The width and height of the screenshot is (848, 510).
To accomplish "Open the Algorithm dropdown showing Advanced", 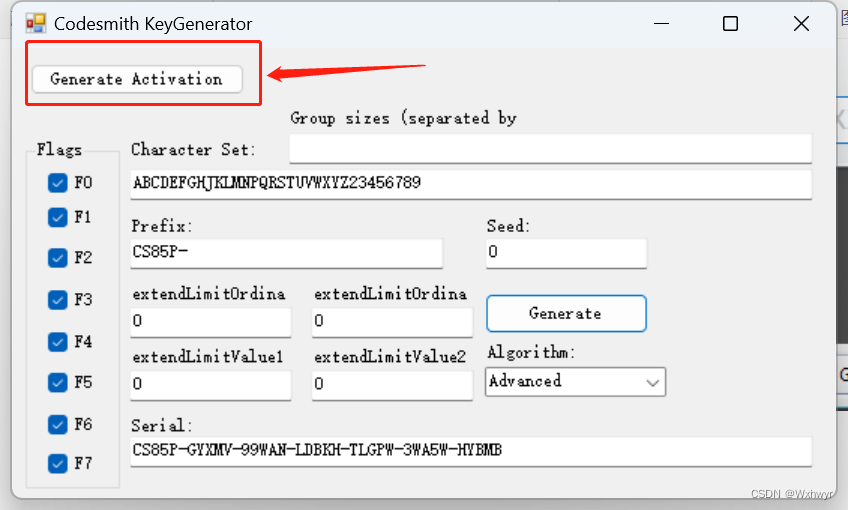I will pyautogui.click(x=575, y=382).
